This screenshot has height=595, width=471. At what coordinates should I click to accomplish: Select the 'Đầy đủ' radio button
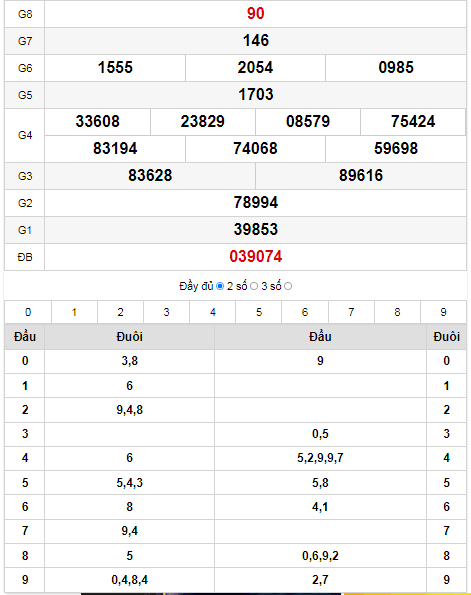tap(220, 286)
